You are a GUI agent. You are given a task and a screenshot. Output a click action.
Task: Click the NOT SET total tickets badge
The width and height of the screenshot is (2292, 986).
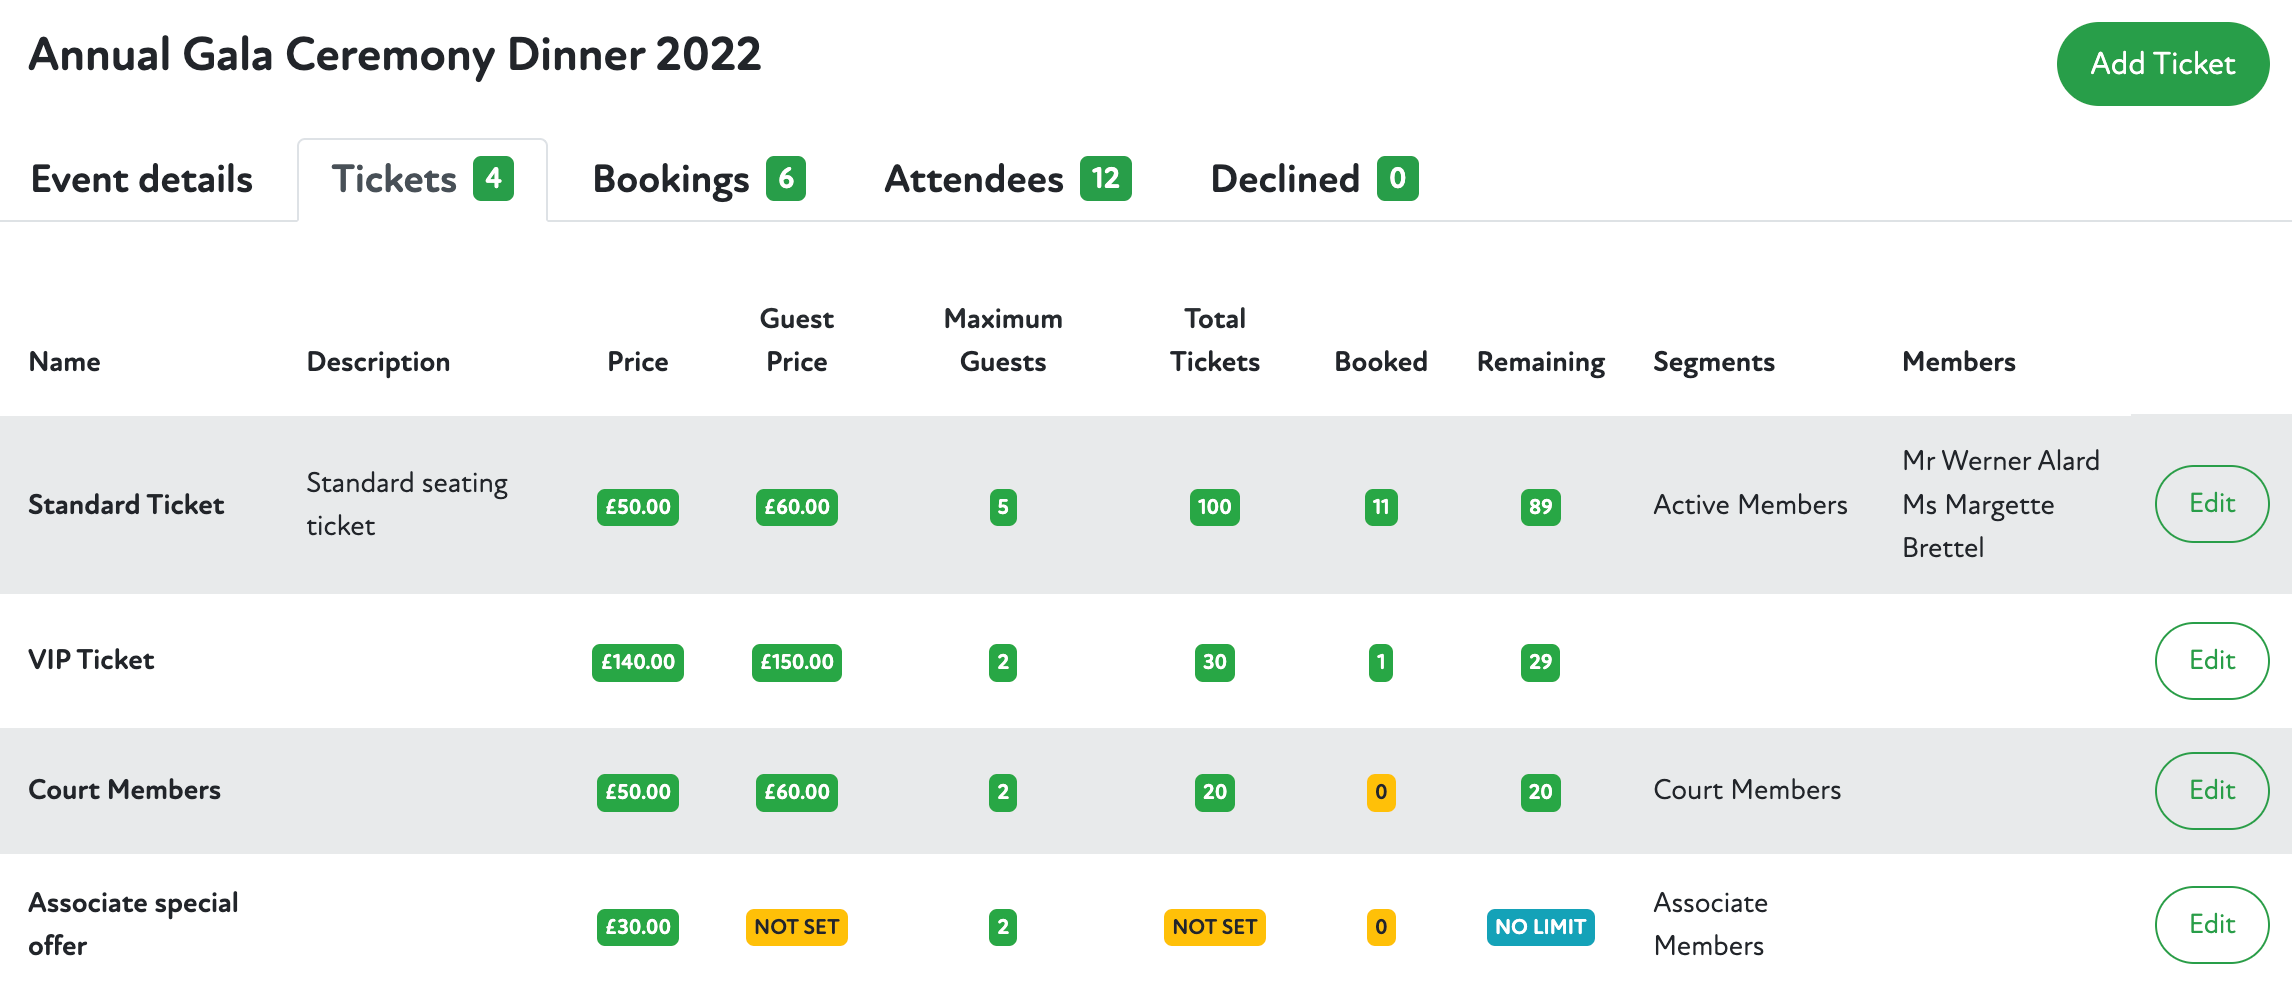(1214, 927)
